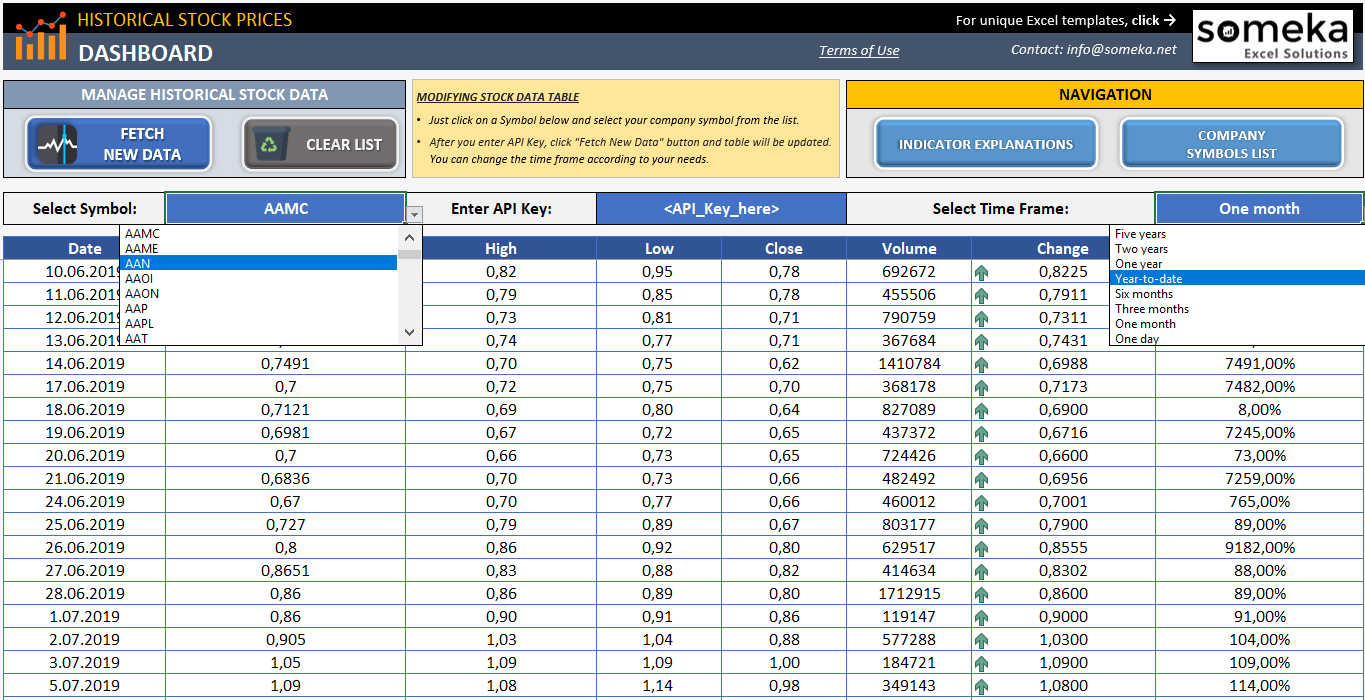Click the Fetch New Data button
The height and width of the screenshot is (700, 1365).
coord(119,144)
